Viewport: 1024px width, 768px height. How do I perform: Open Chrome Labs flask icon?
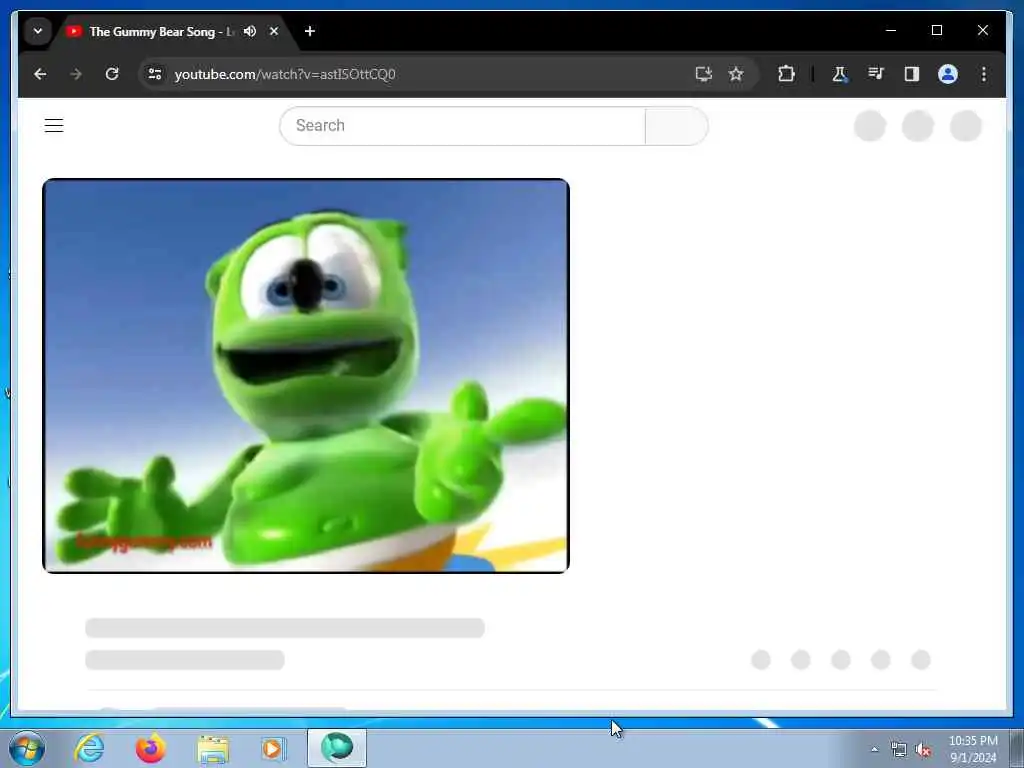(839, 74)
